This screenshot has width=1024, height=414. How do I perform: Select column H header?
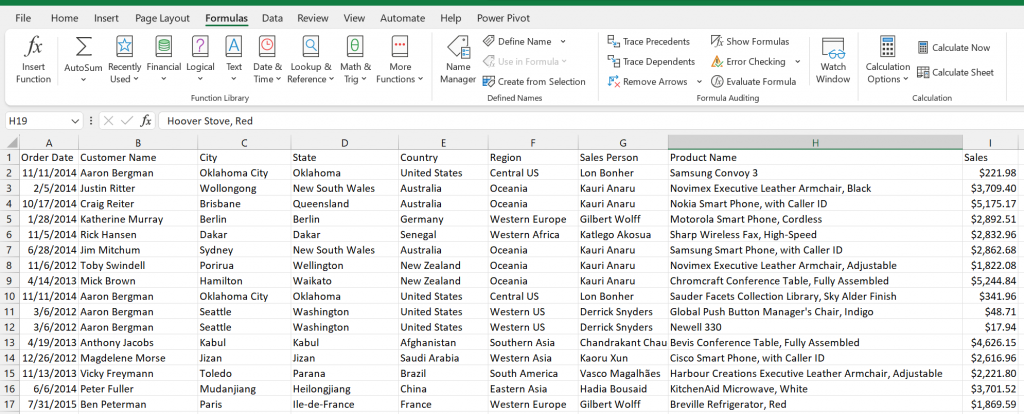point(815,142)
